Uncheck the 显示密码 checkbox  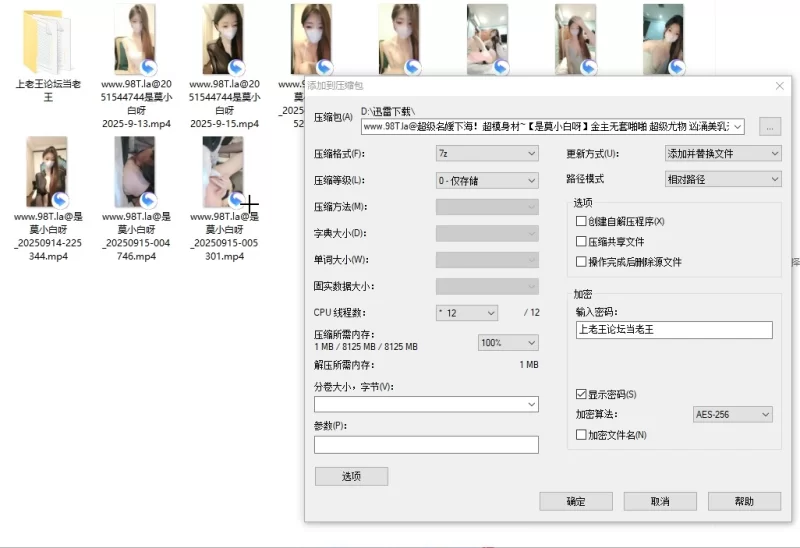coord(581,394)
